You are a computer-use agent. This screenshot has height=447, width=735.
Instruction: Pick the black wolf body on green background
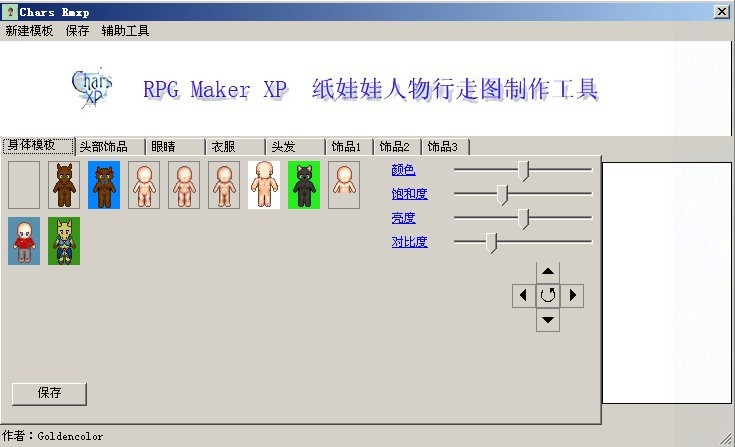pyautogui.click(x=304, y=185)
